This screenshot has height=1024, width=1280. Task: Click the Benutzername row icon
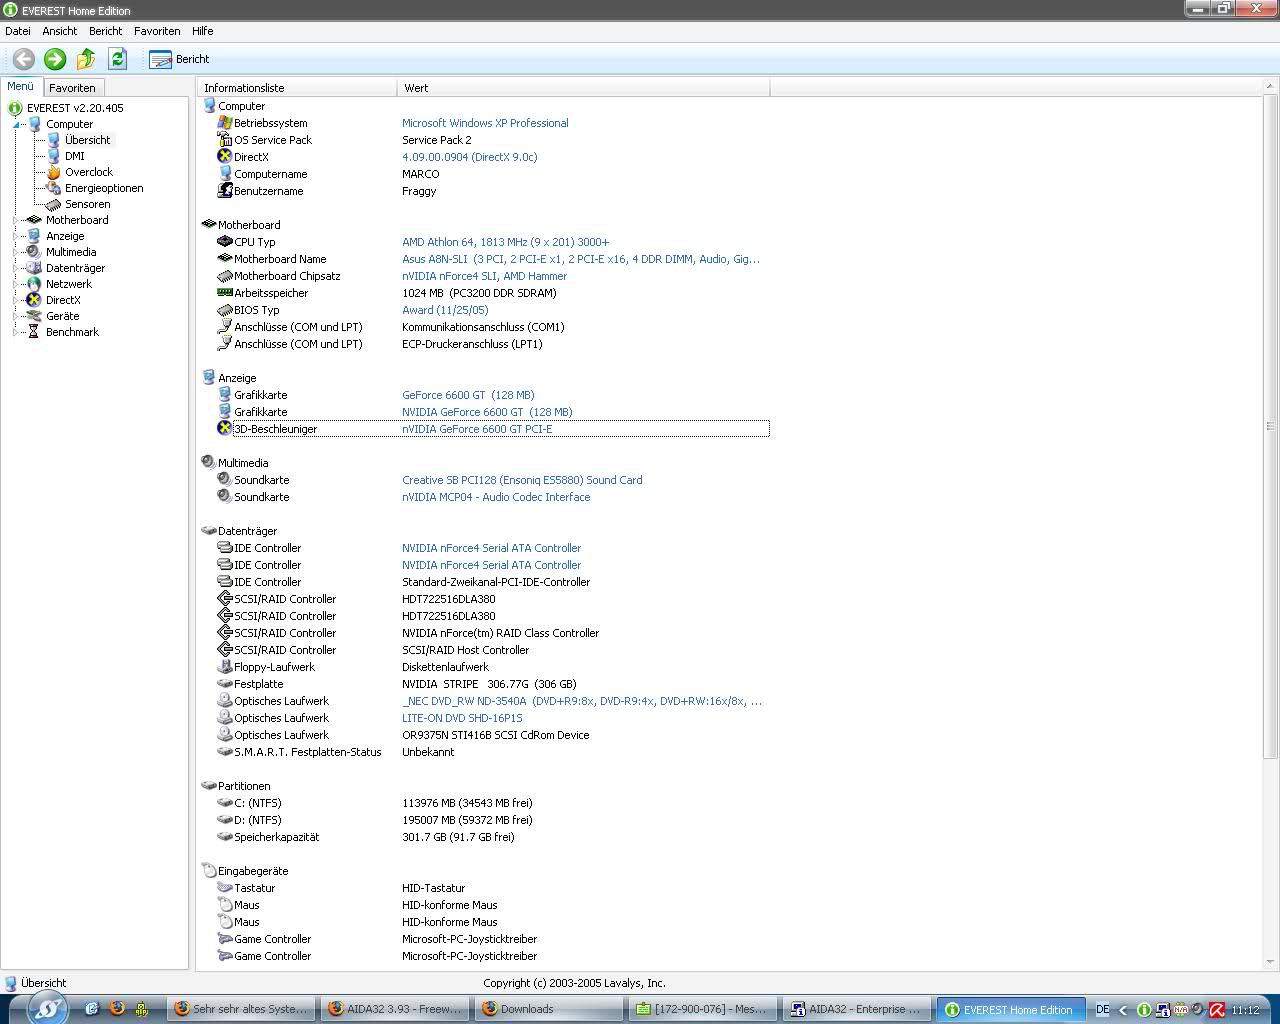(x=225, y=190)
